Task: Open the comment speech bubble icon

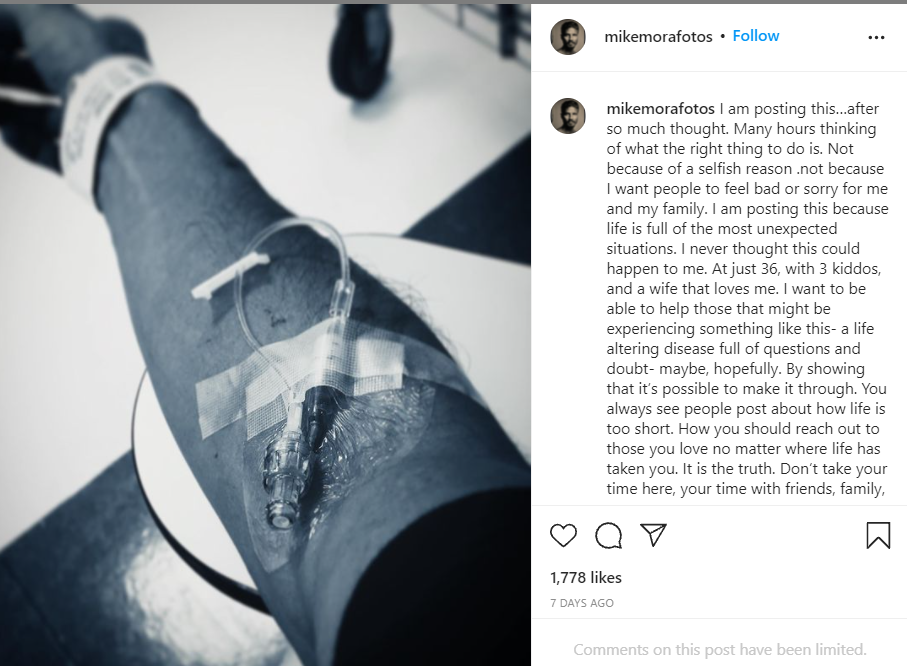Action: (x=609, y=535)
